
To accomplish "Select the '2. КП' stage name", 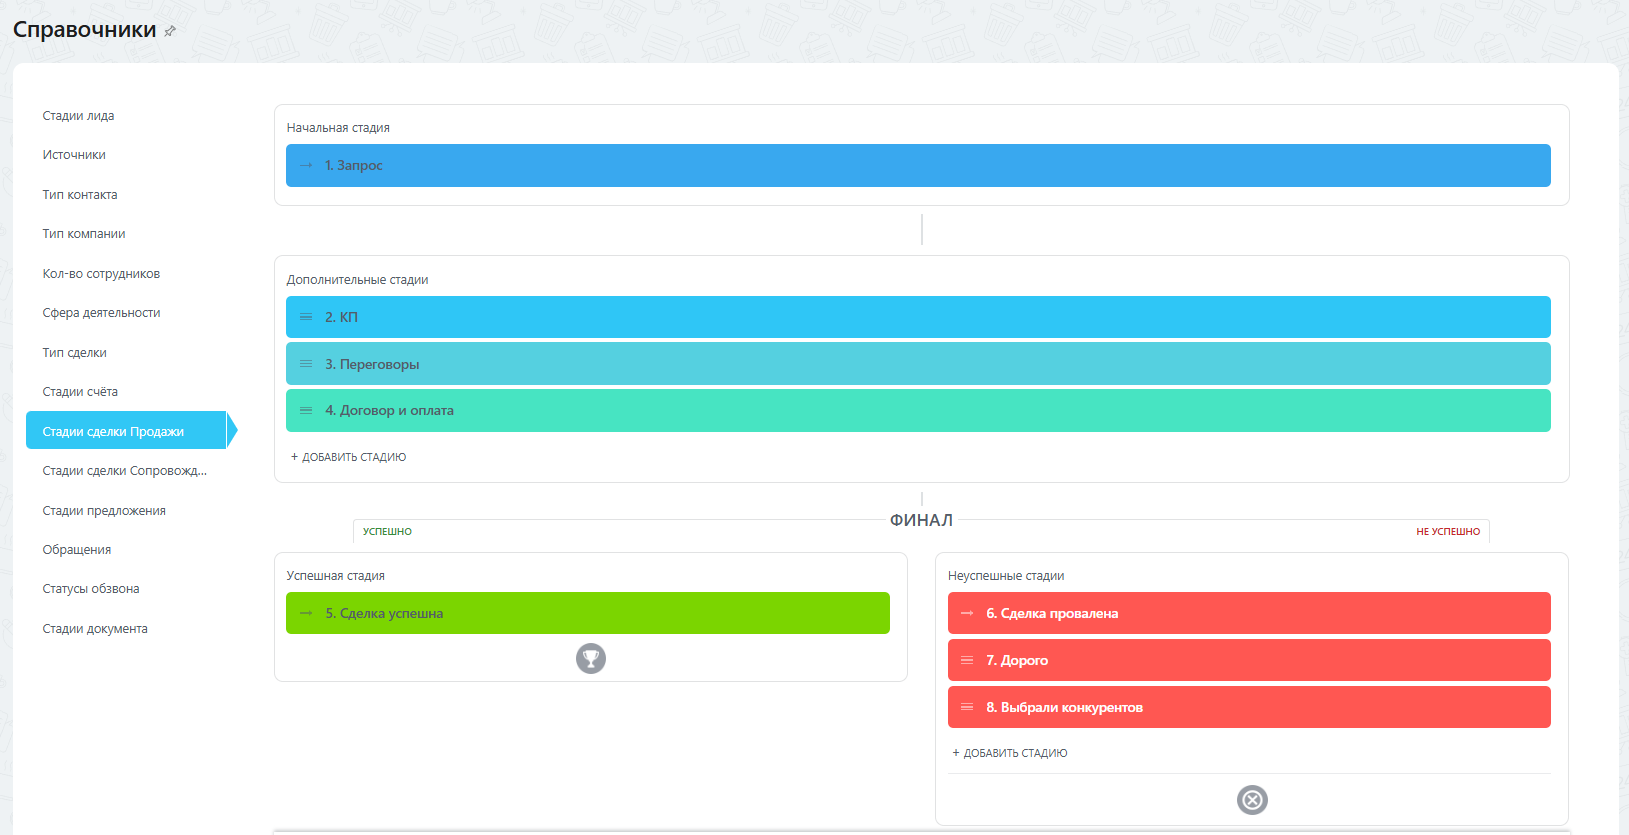I will point(341,317).
